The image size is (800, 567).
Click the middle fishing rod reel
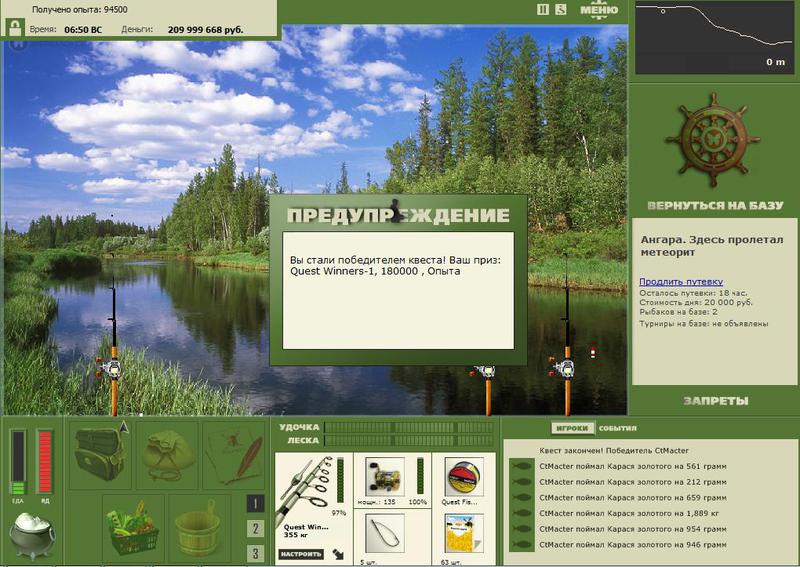point(485,372)
